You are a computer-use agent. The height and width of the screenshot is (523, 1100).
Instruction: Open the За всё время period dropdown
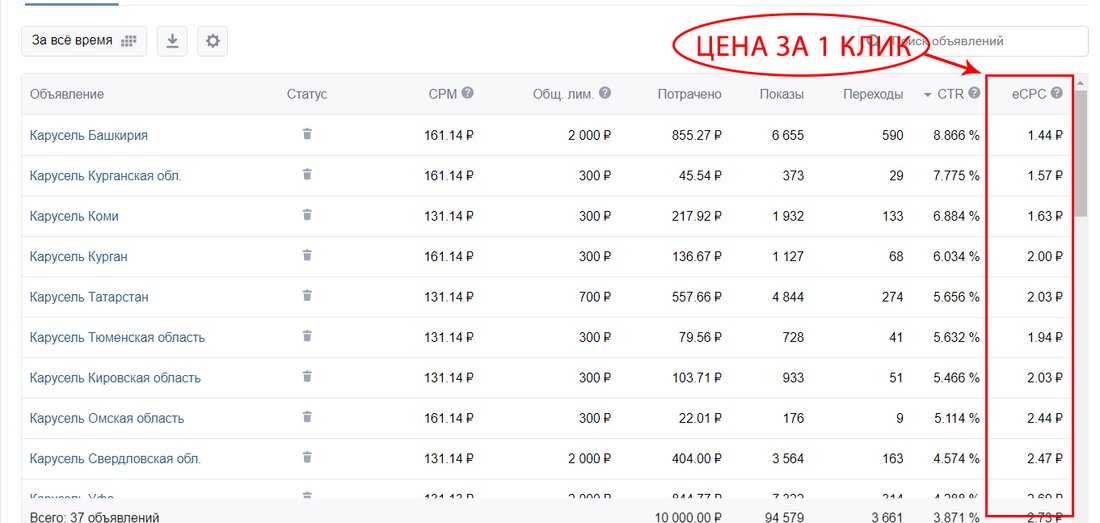[x=84, y=41]
